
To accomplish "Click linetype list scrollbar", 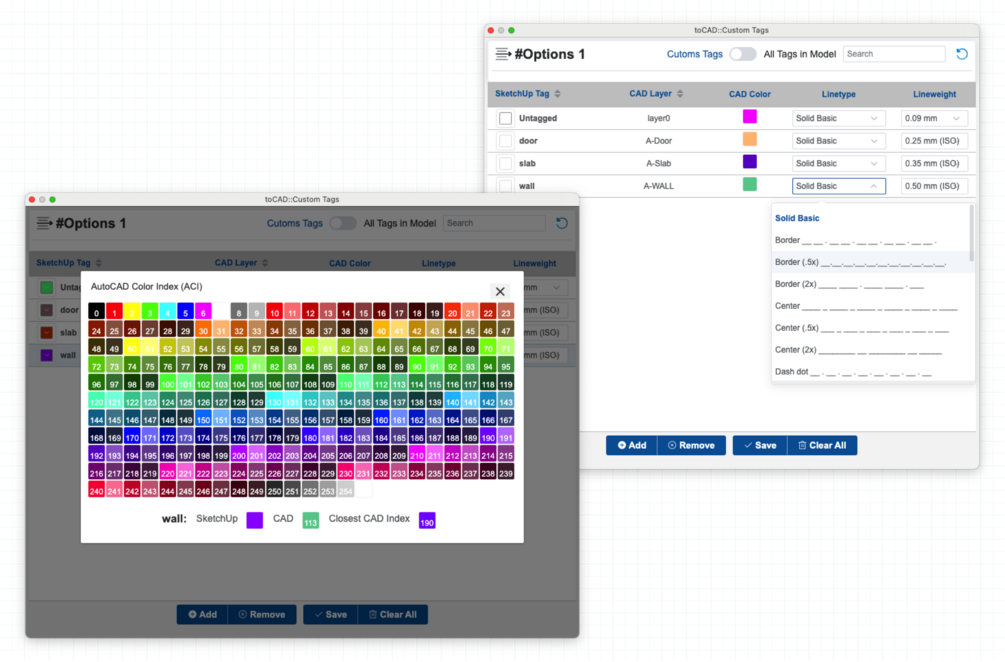I will coord(971,234).
